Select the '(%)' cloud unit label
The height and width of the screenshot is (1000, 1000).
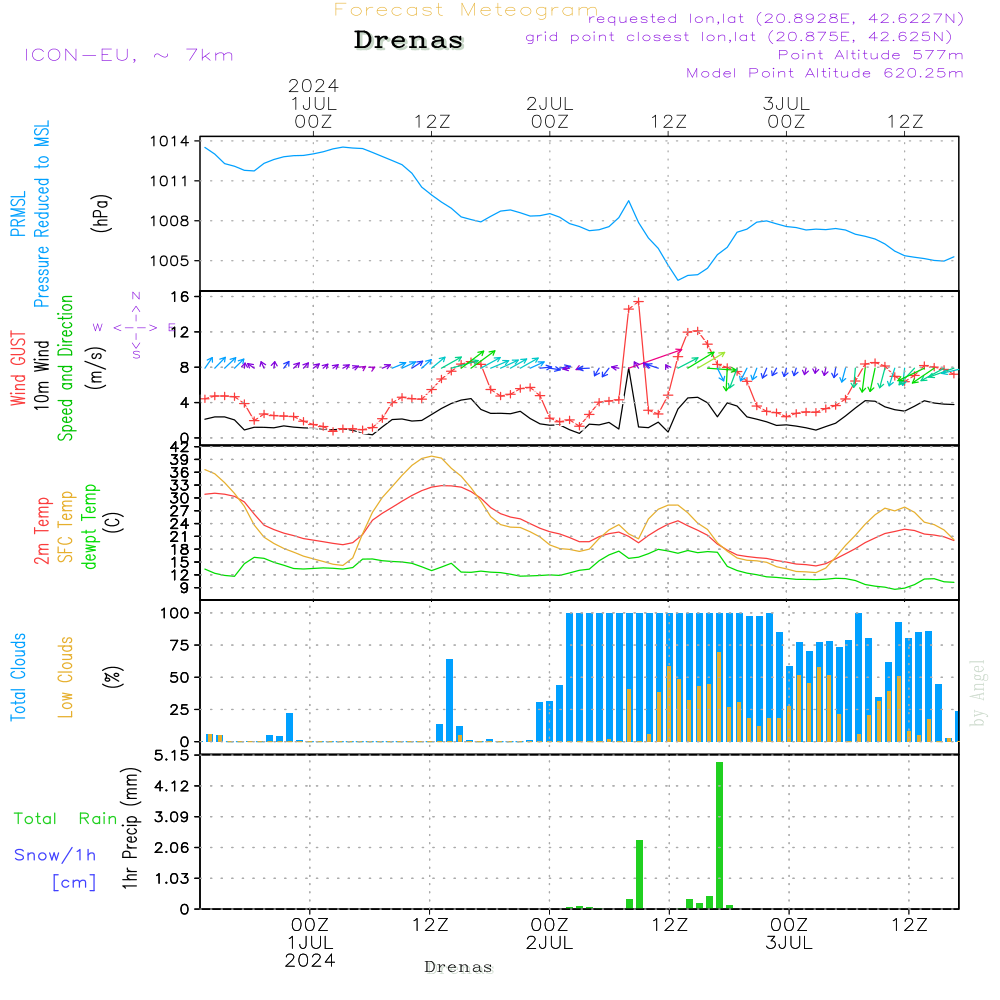(x=113, y=677)
